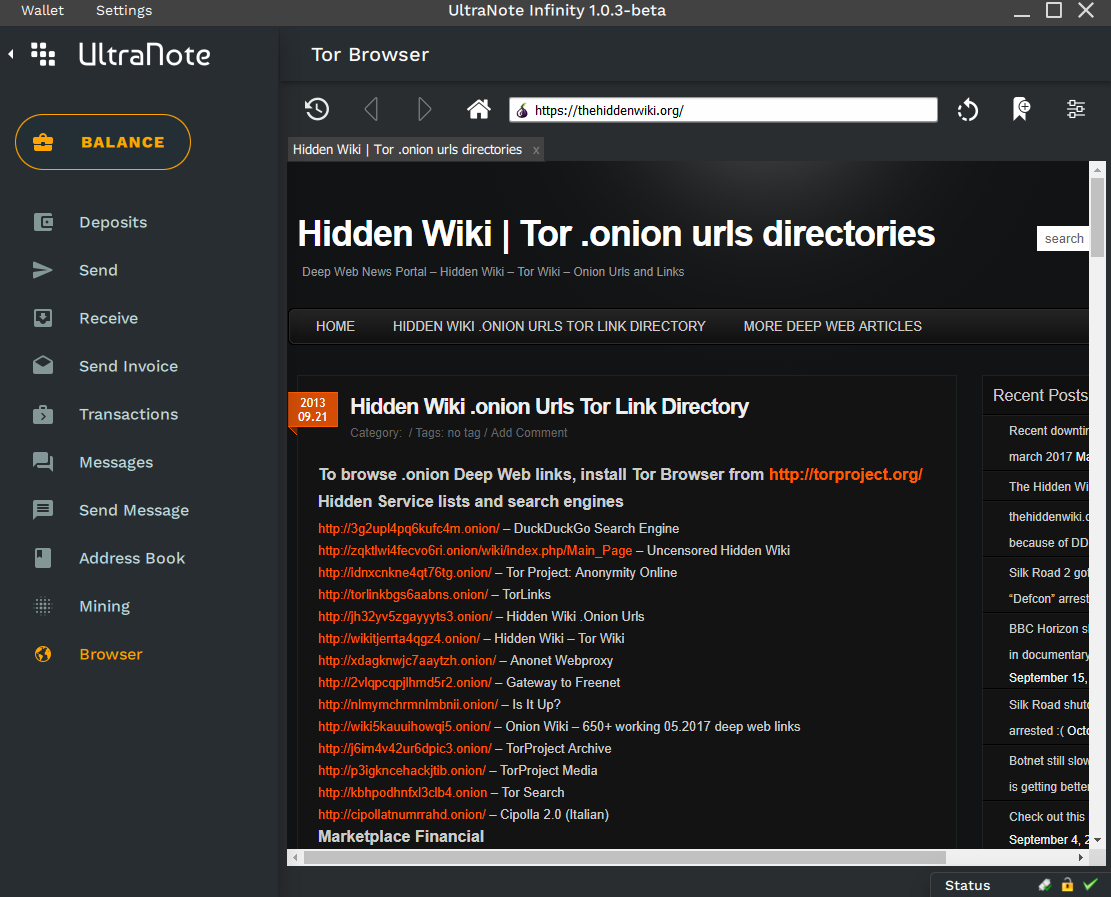Open the Anonet Webproxy onion link
1111x897 pixels.
407,660
